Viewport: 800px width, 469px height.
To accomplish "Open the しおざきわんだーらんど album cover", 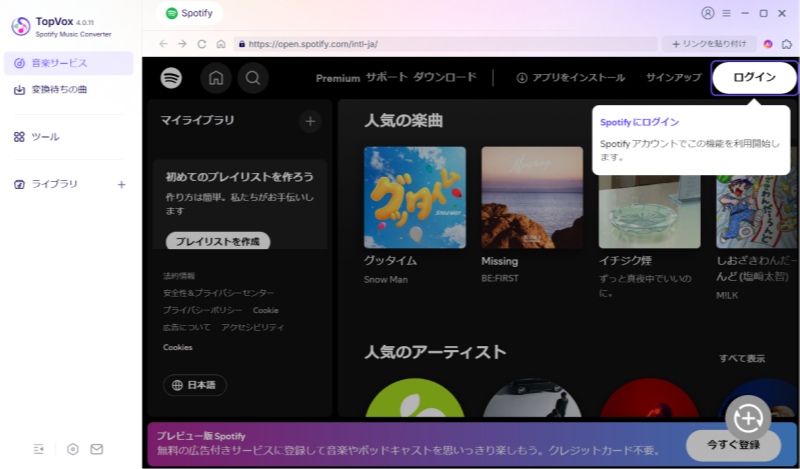I will tap(757, 211).
